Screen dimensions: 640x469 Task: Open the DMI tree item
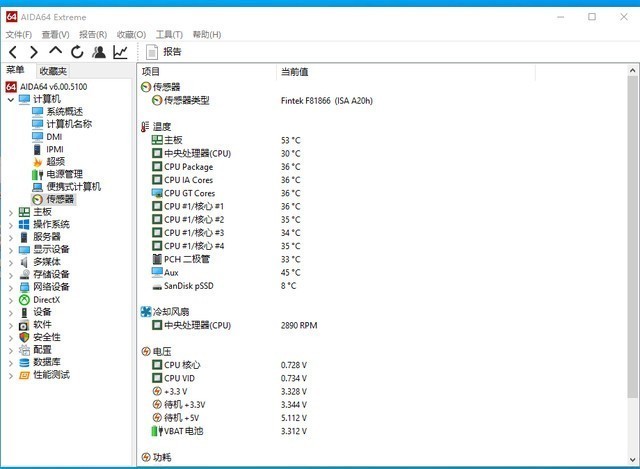click(x=47, y=137)
